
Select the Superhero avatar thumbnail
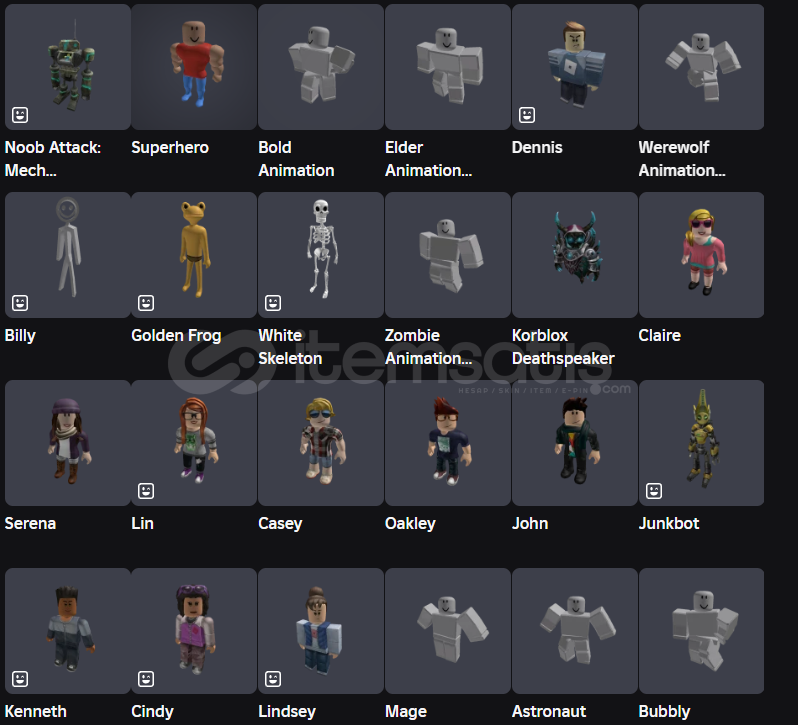(194, 67)
